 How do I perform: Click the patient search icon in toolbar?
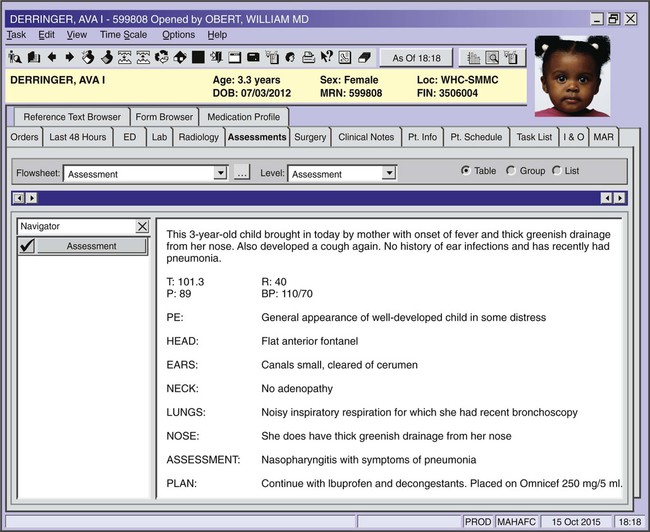pos(13,57)
